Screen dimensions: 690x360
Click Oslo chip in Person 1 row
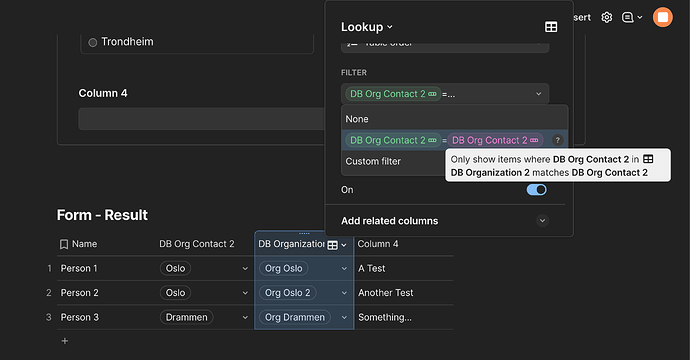[x=175, y=268]
